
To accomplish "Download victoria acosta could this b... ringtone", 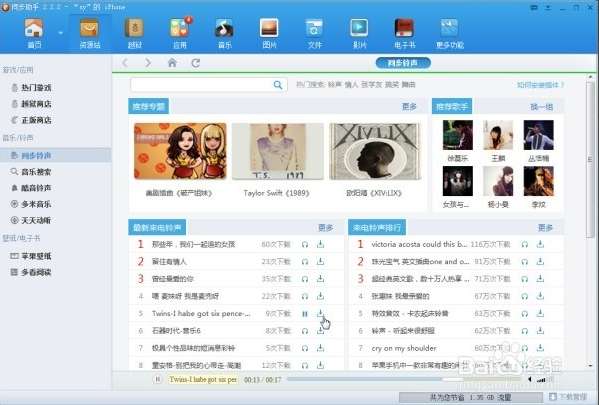I will [x=540, y=244].
